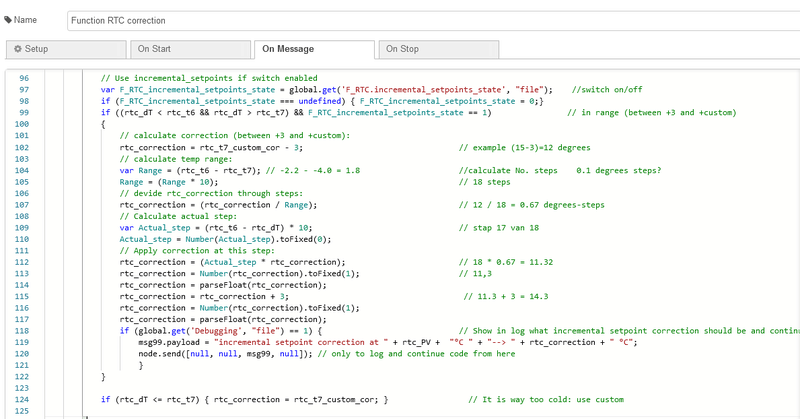800x419 pixels.
Task: Switch to the On Stop tab
Action: click(439, 49)
